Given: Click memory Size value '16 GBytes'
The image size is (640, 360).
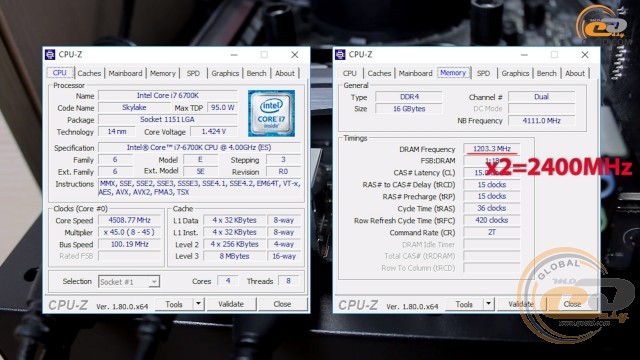Looking at the screenshot, I should [409, 109].
